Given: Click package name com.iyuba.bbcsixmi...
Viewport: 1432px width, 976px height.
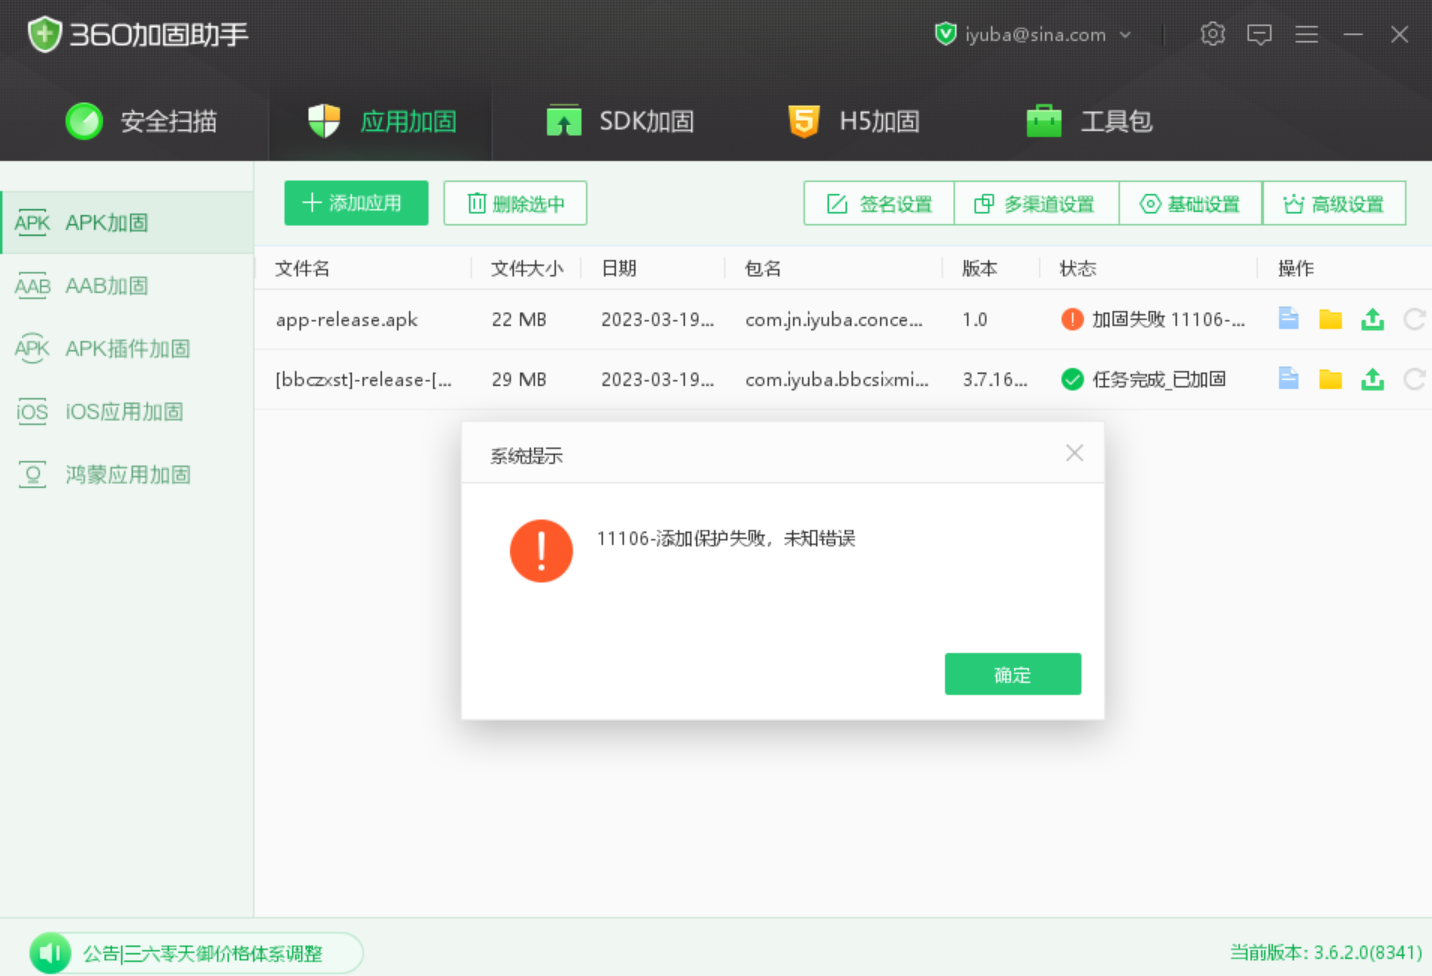Looking at the screenshot, I should tap(837, 380).
